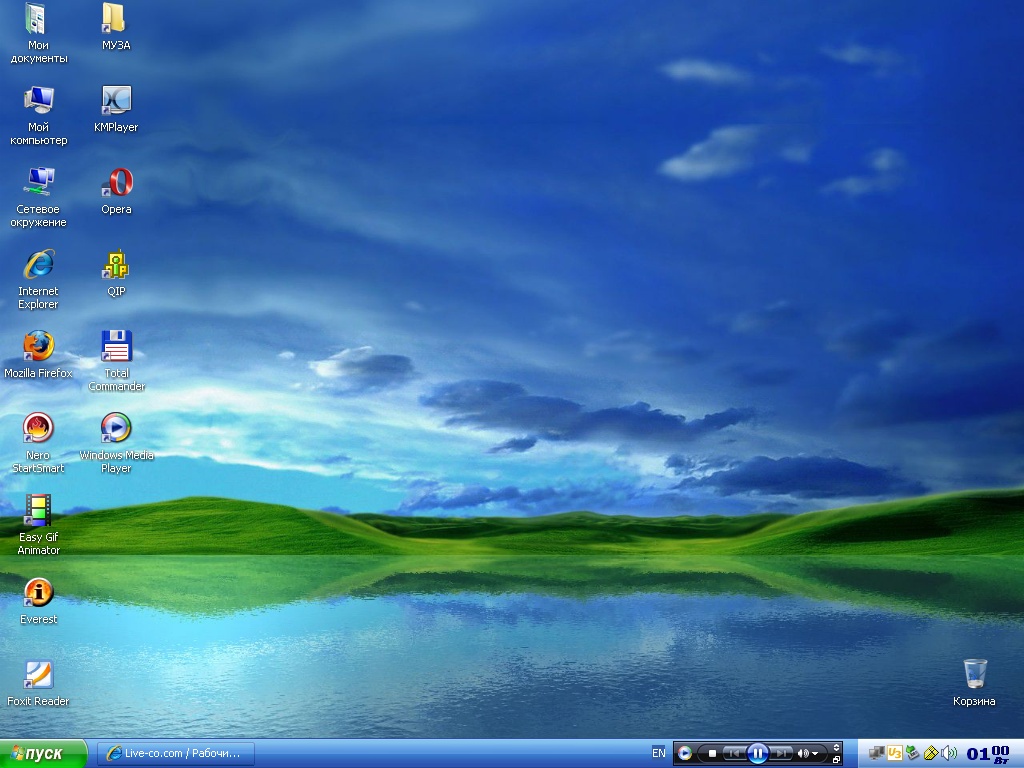Open the EN language indicator menu

[x=658, y=753]
